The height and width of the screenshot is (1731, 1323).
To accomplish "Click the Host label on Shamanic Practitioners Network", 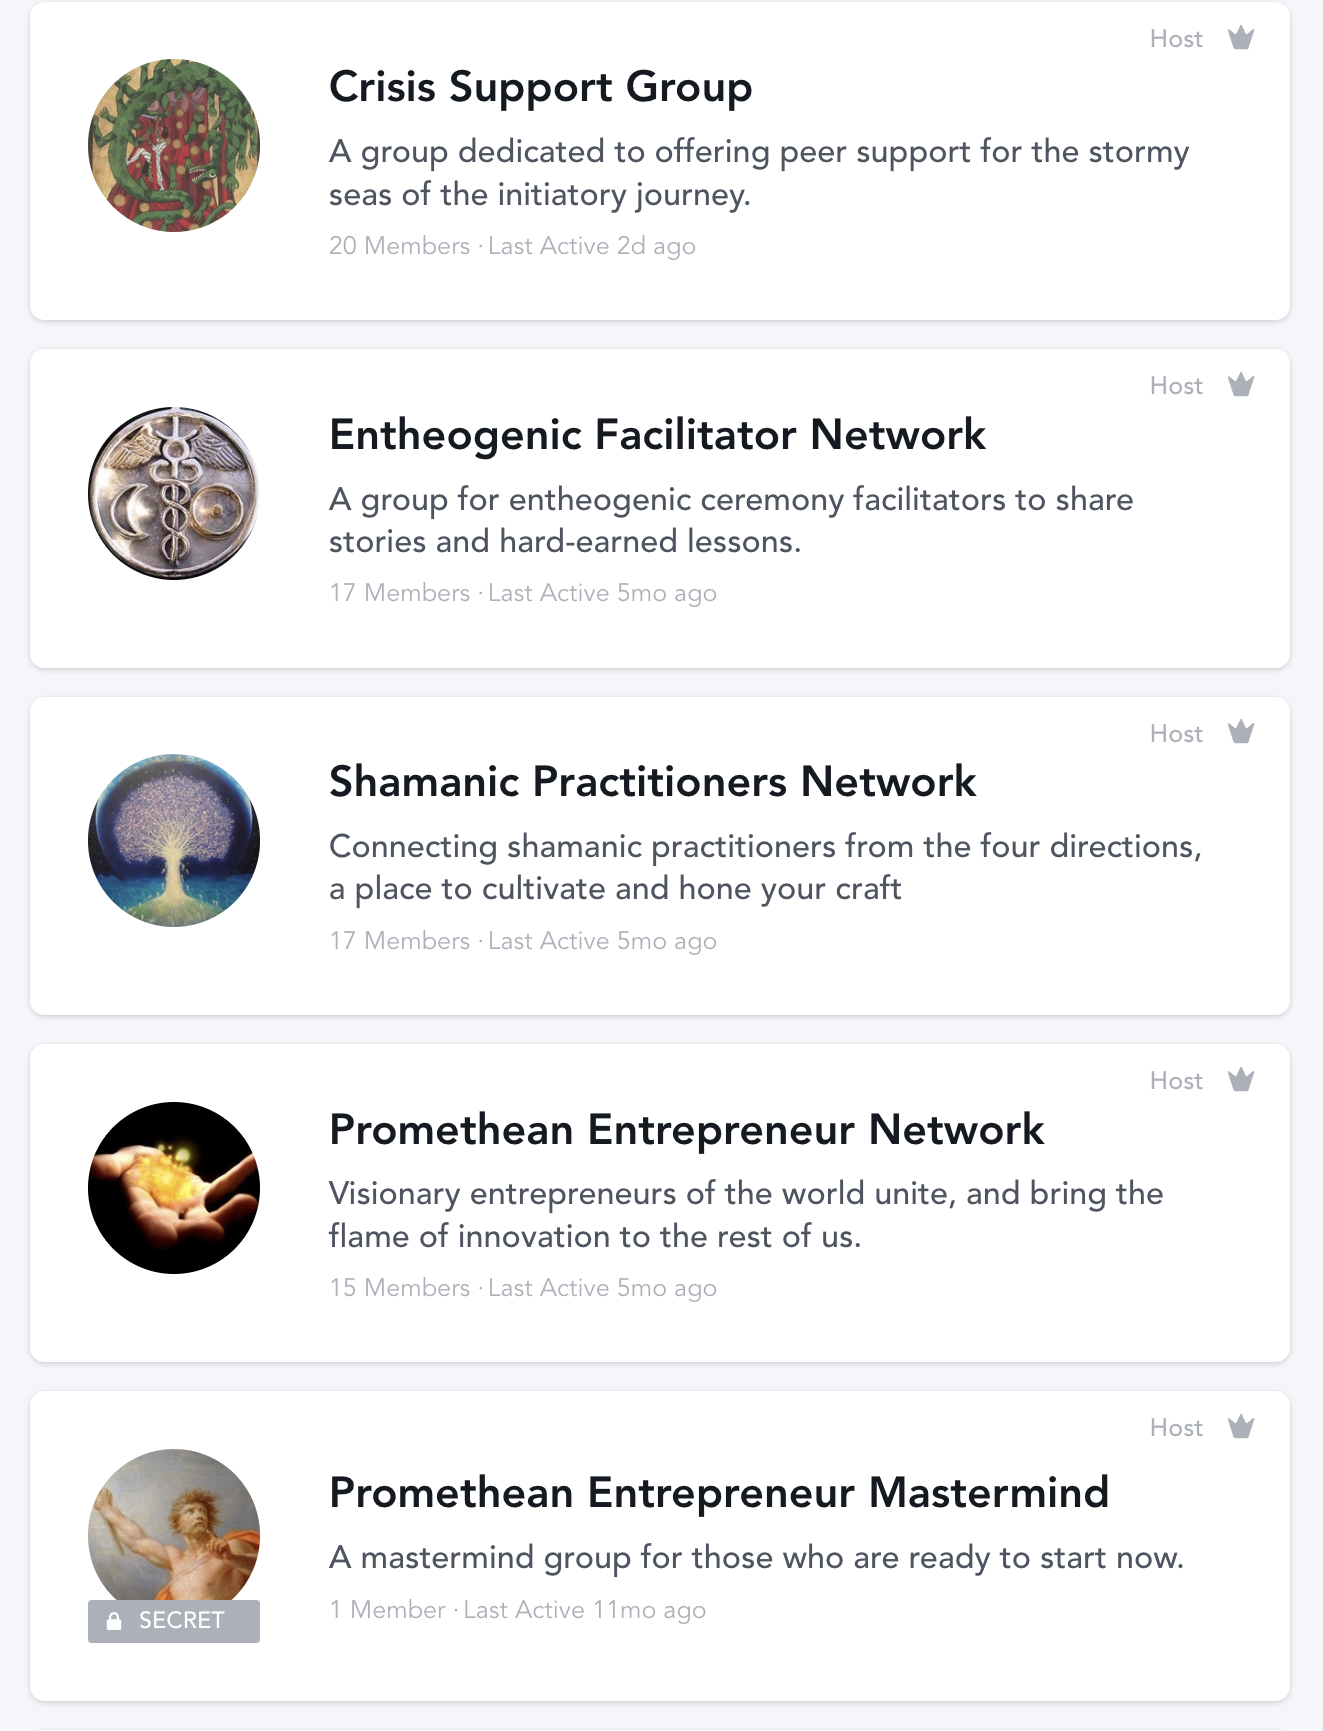I will pyautogui.click(x=1176, y=734).
